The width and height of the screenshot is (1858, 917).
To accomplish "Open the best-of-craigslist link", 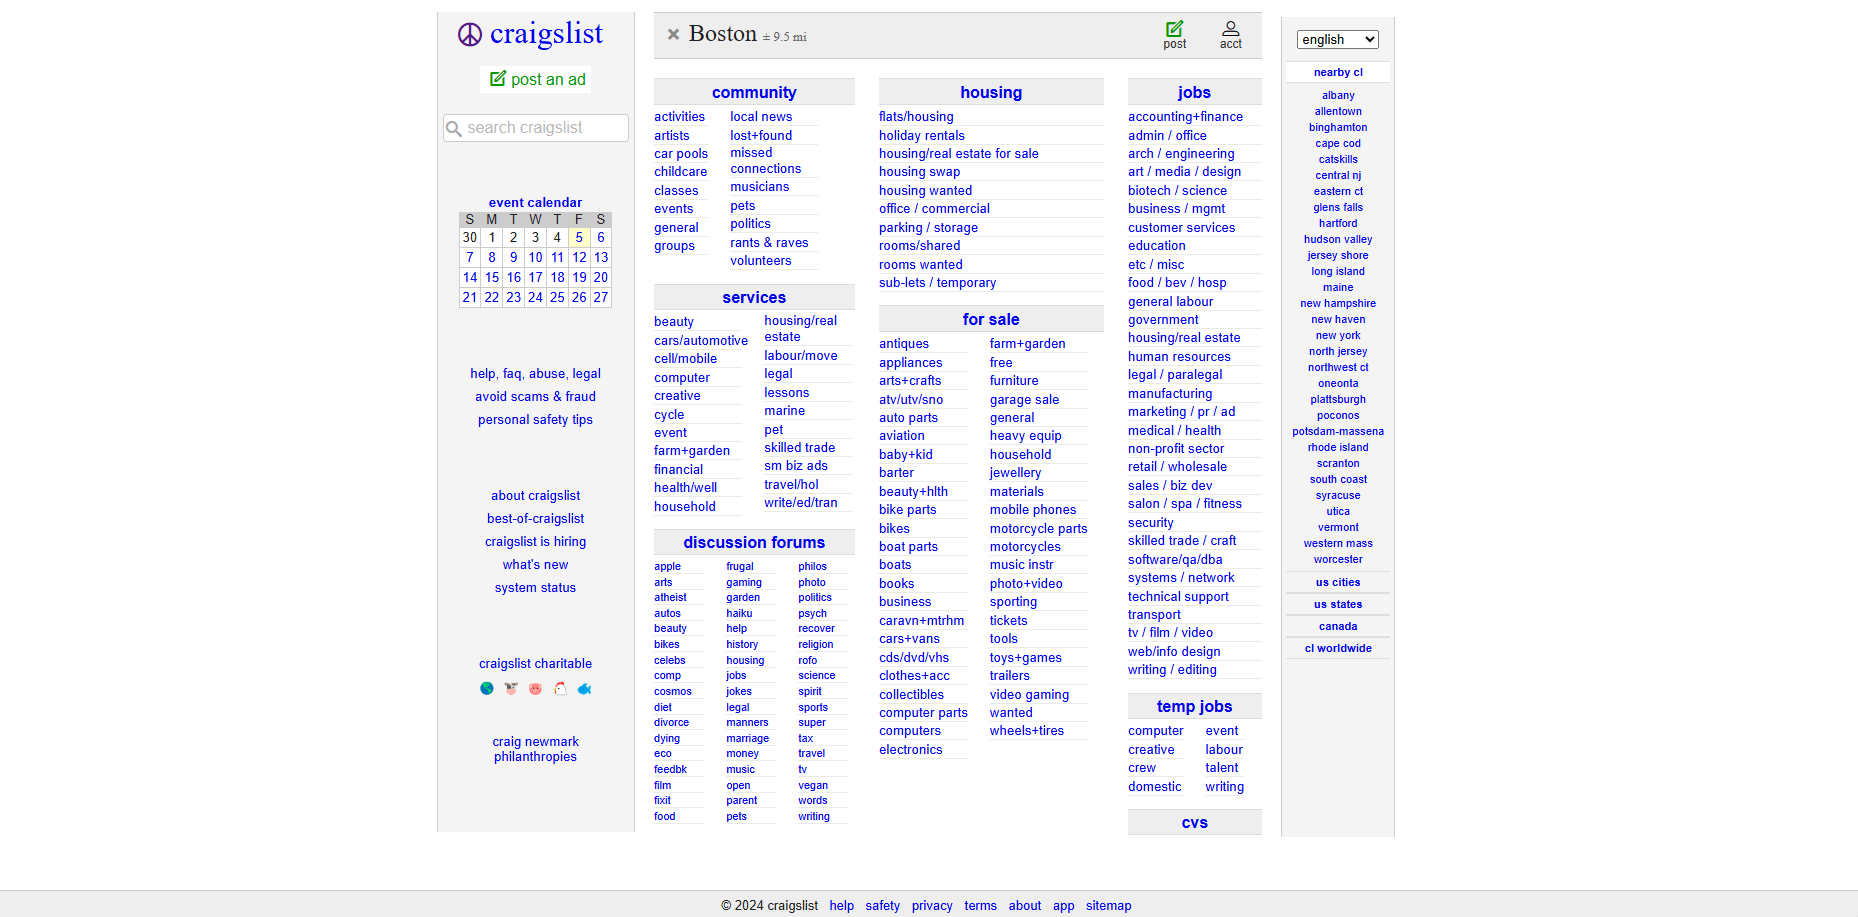I will pos(535,518).
